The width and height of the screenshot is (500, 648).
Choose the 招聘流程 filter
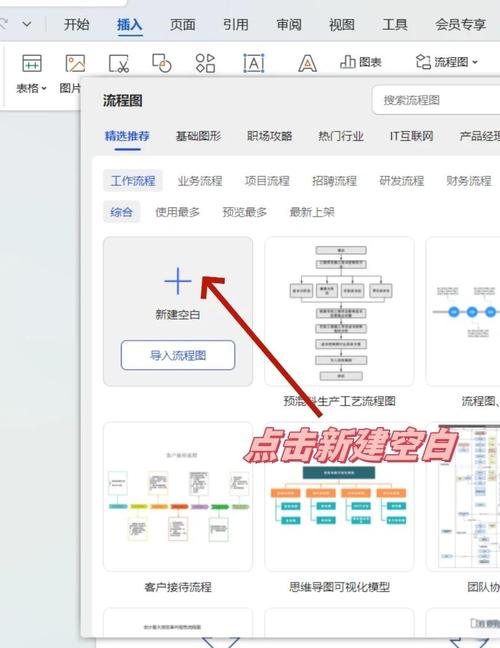point(335,181)
